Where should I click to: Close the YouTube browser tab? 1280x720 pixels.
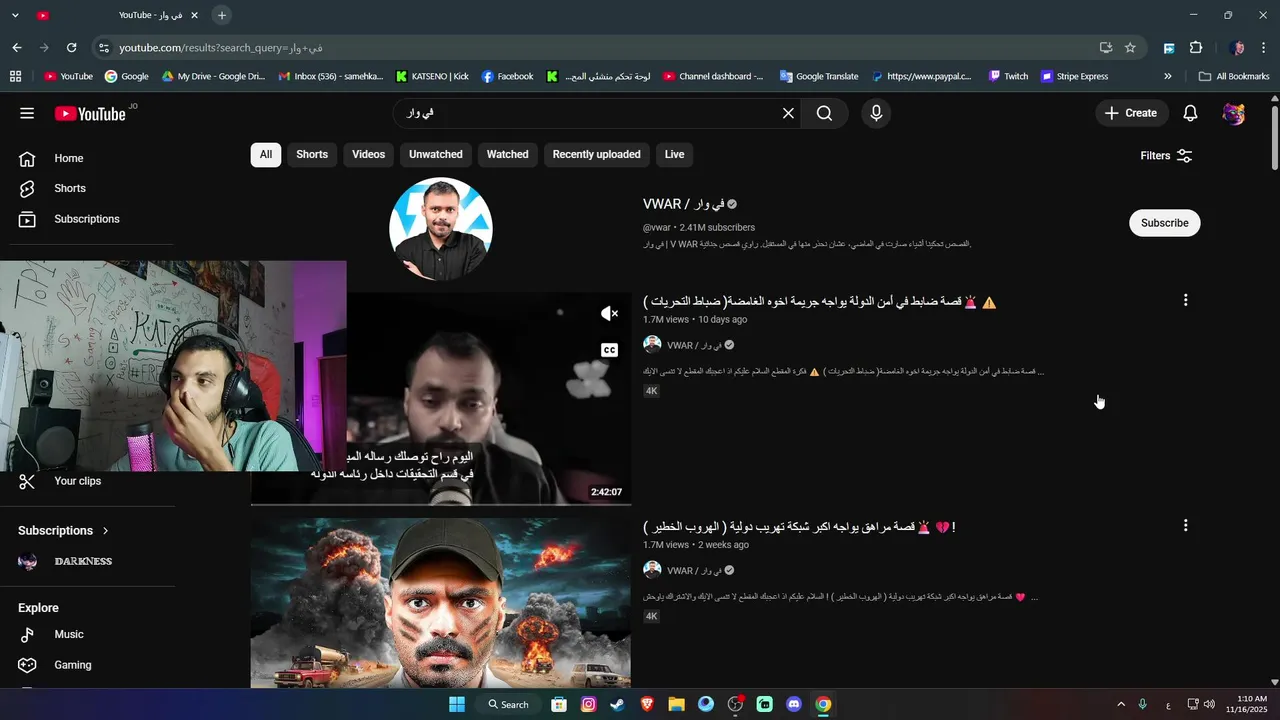[x=194, y=15]
